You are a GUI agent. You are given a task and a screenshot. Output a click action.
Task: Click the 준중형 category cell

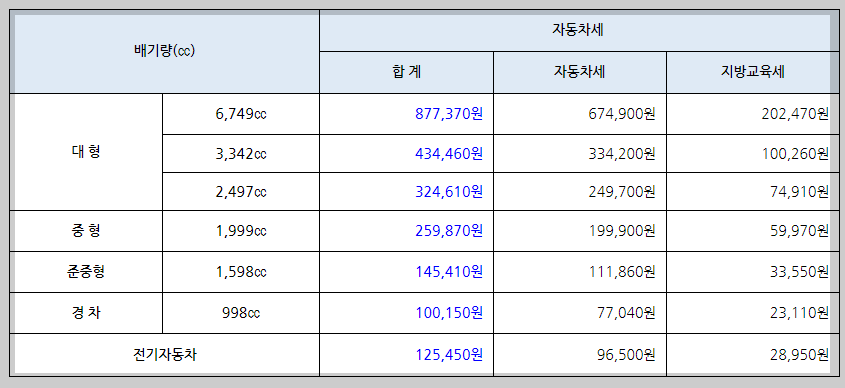point(86,272)
